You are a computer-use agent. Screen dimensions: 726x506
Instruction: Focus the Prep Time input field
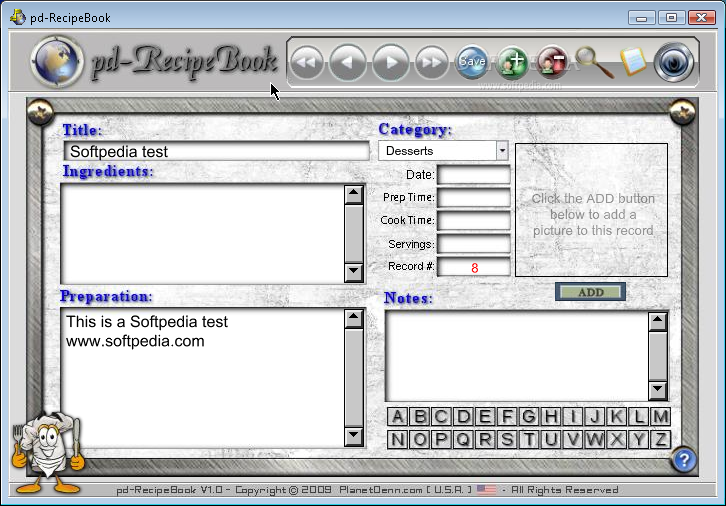coord(474,198)
